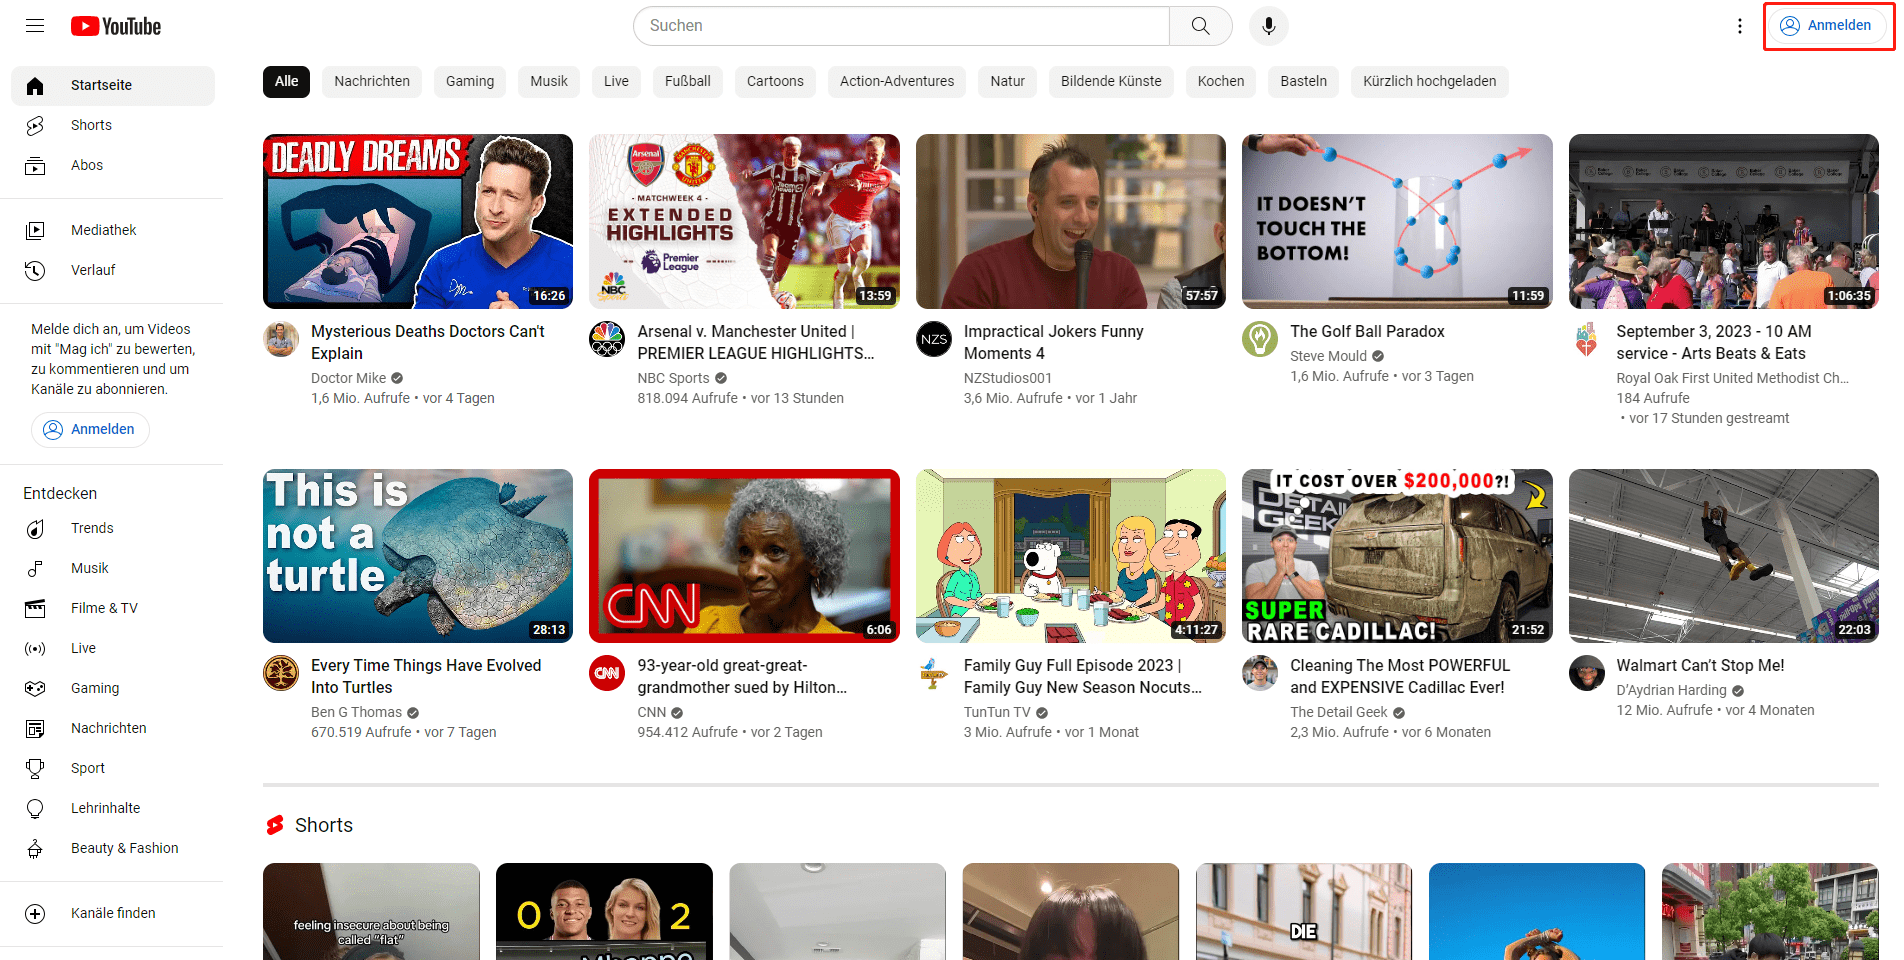
Task: Open CNN channel avatar
Action: coord(607,674)
